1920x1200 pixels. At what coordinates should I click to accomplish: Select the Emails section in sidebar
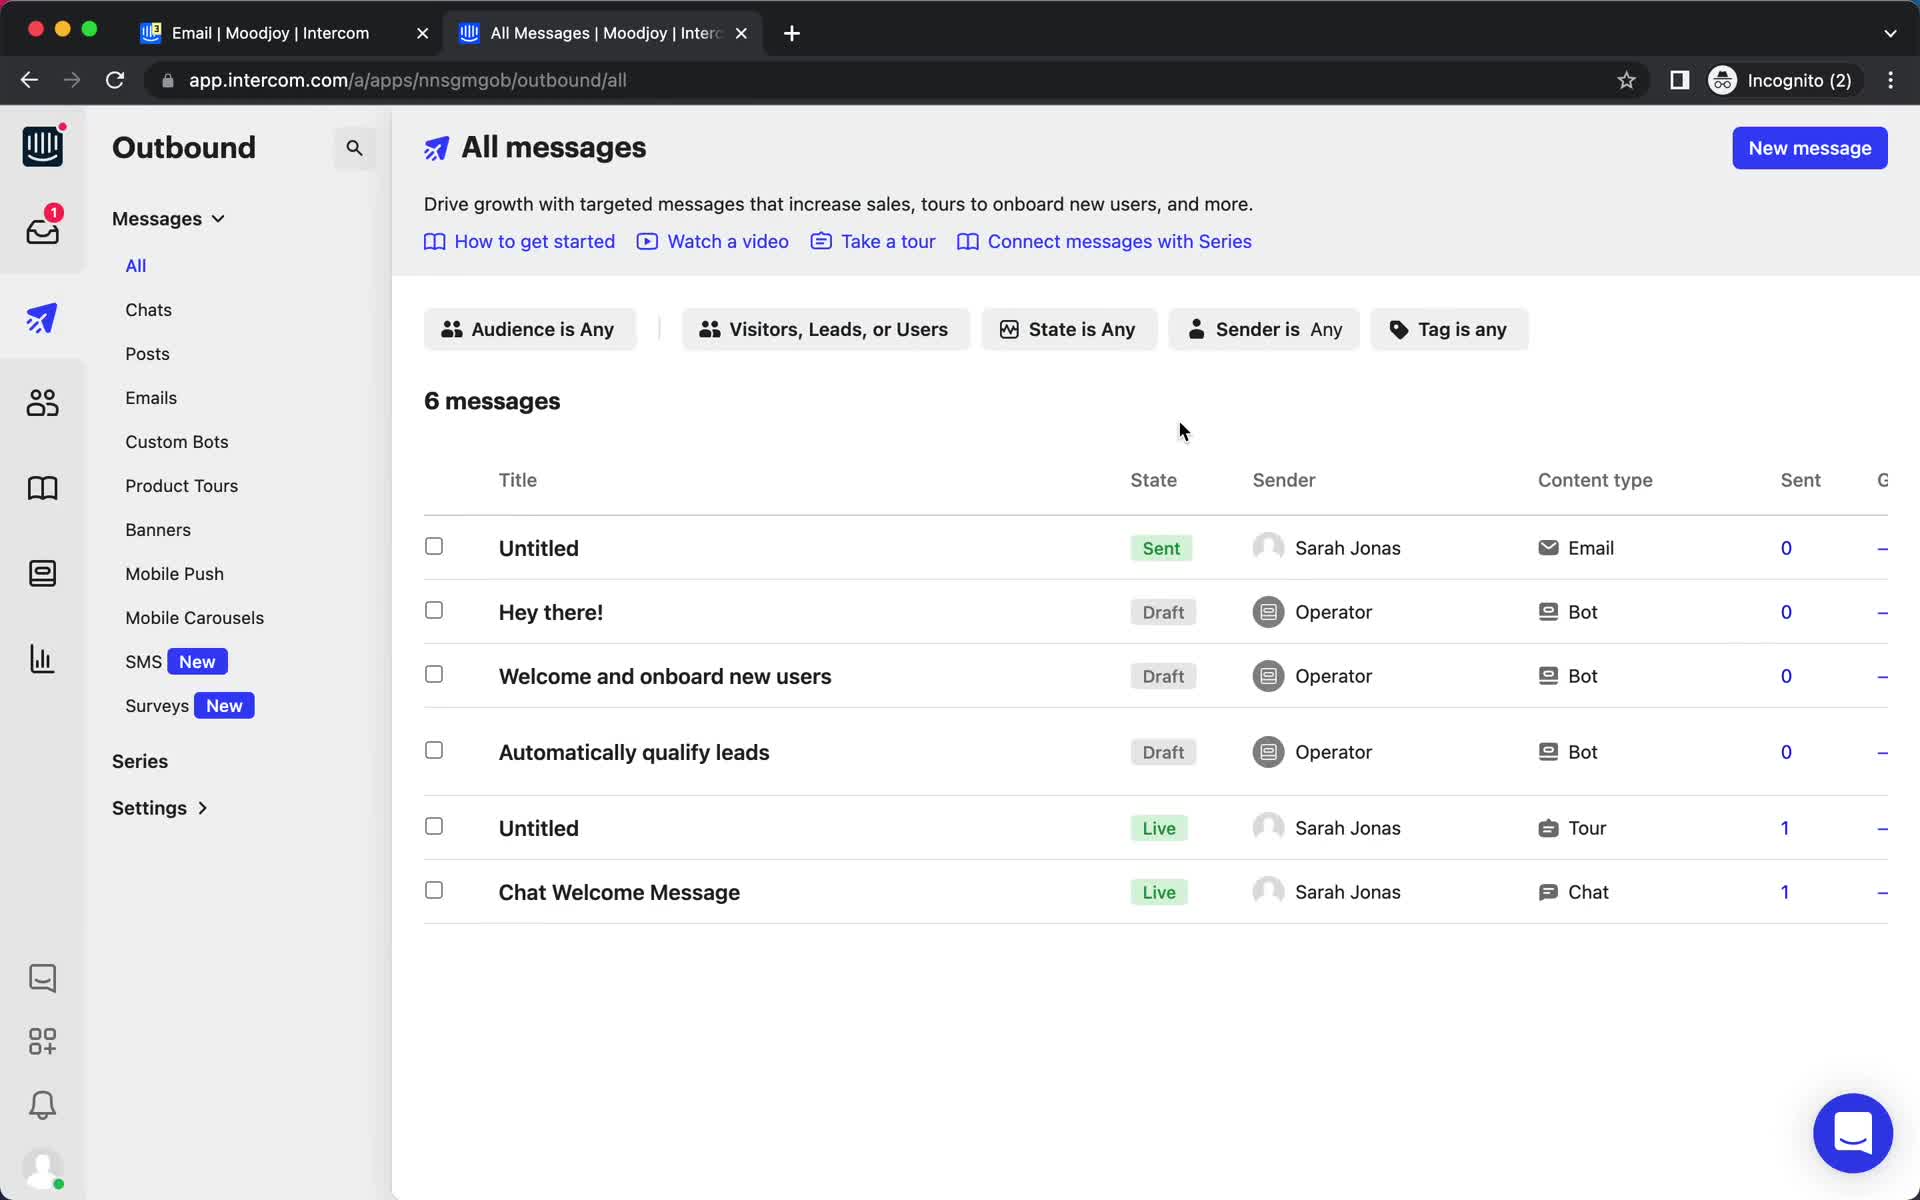coord(152,397)
